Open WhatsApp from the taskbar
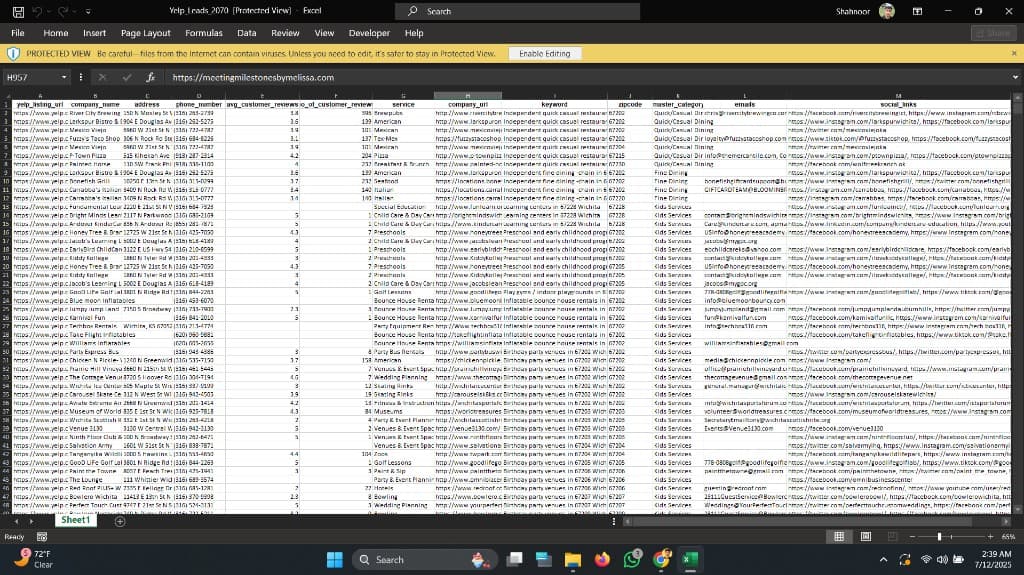 632,559
